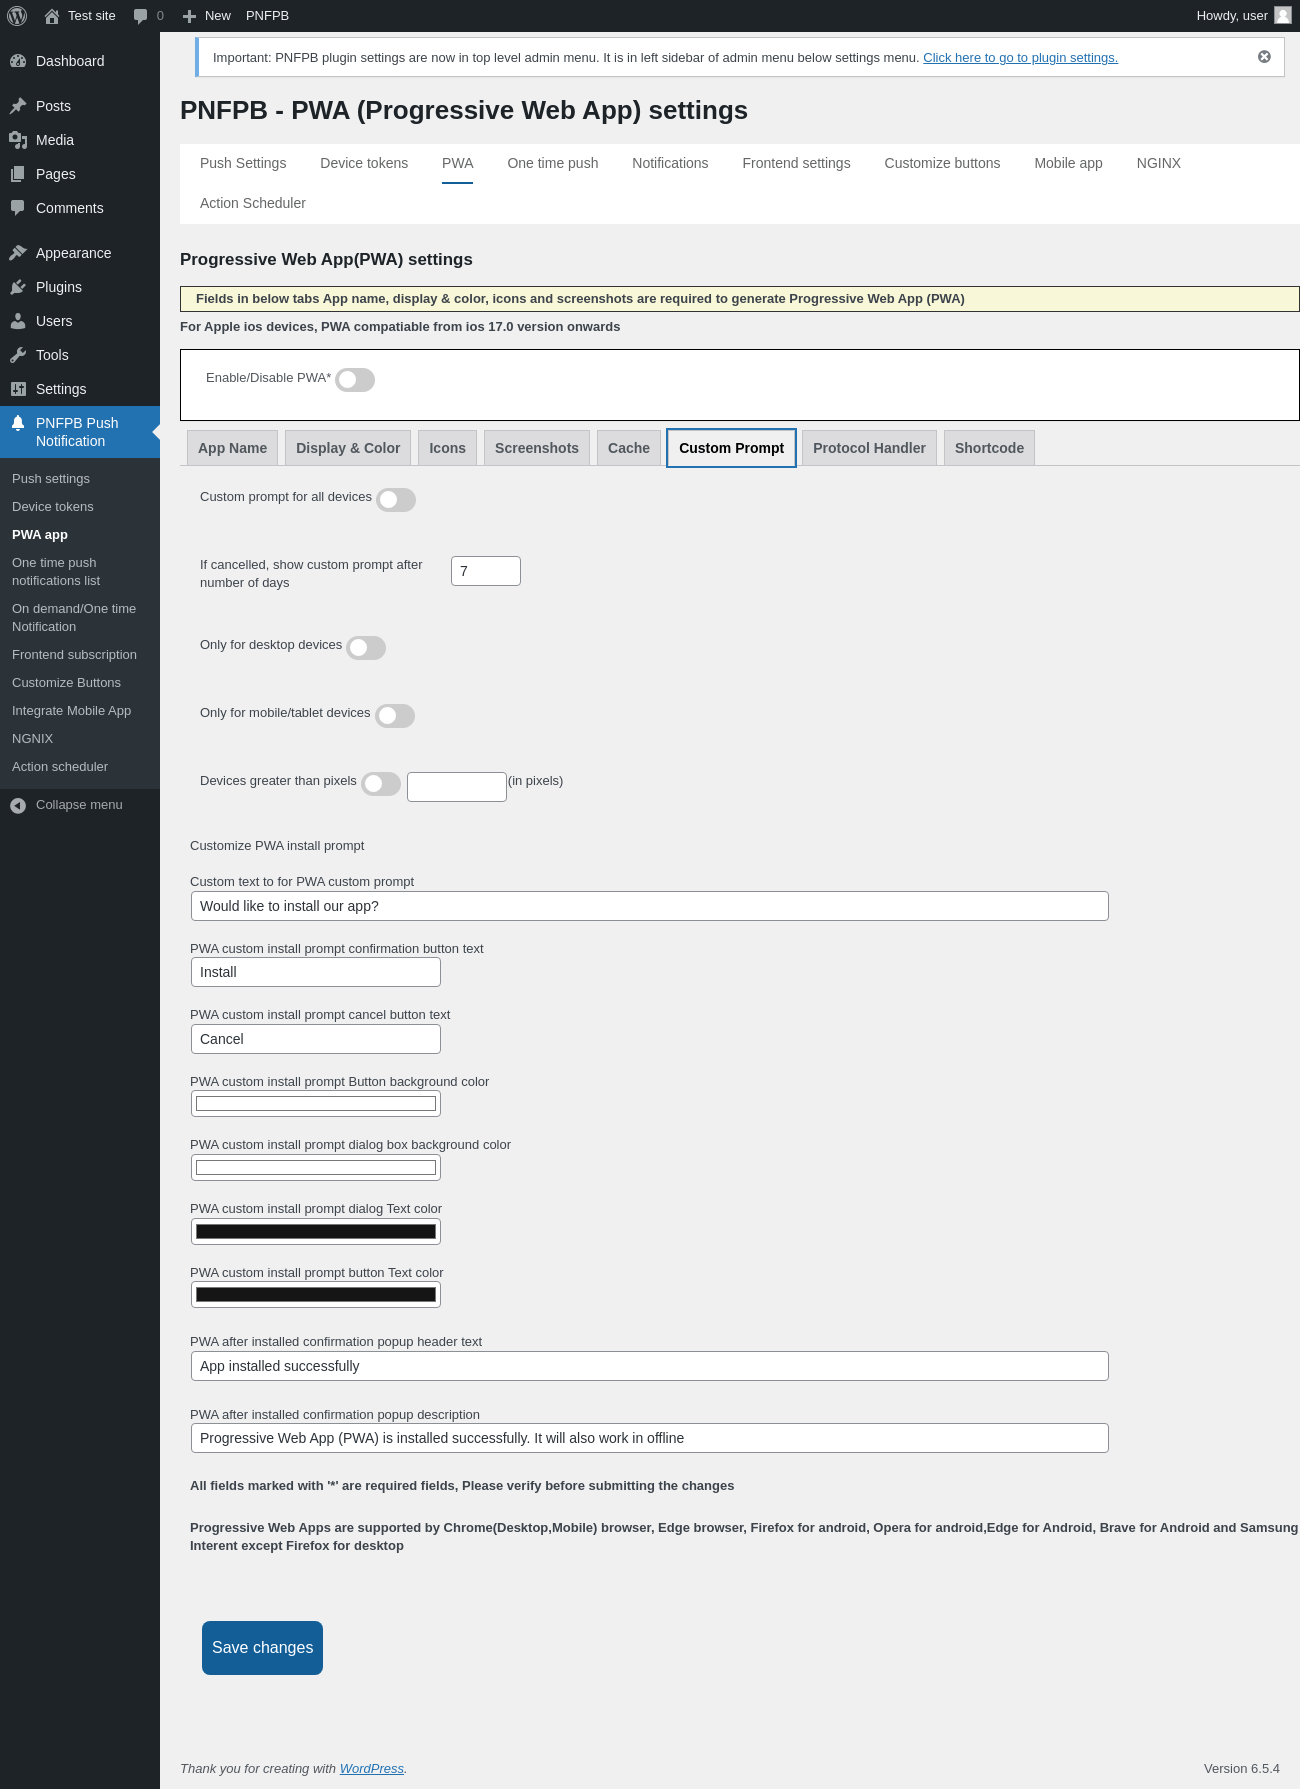Image resolution: width=1300 pixels, height=1789 pixels.
Task: Click the Save changes button
Action: 262,1648
